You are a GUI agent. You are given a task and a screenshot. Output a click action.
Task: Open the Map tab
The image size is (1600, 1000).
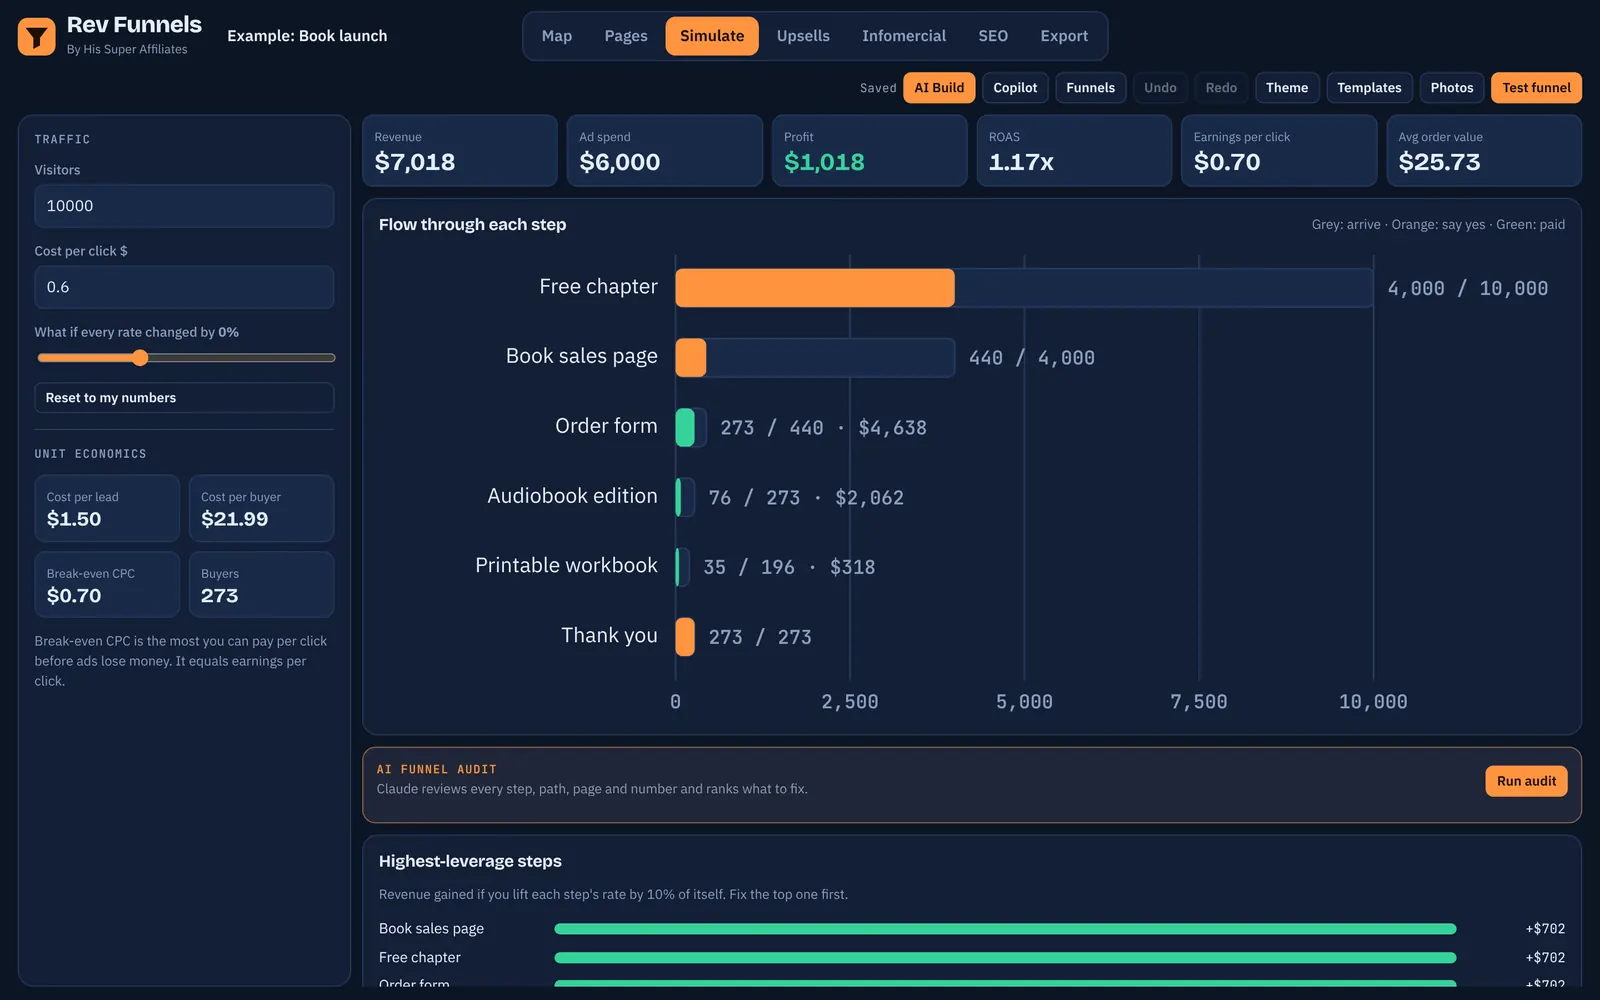(557, 36)
